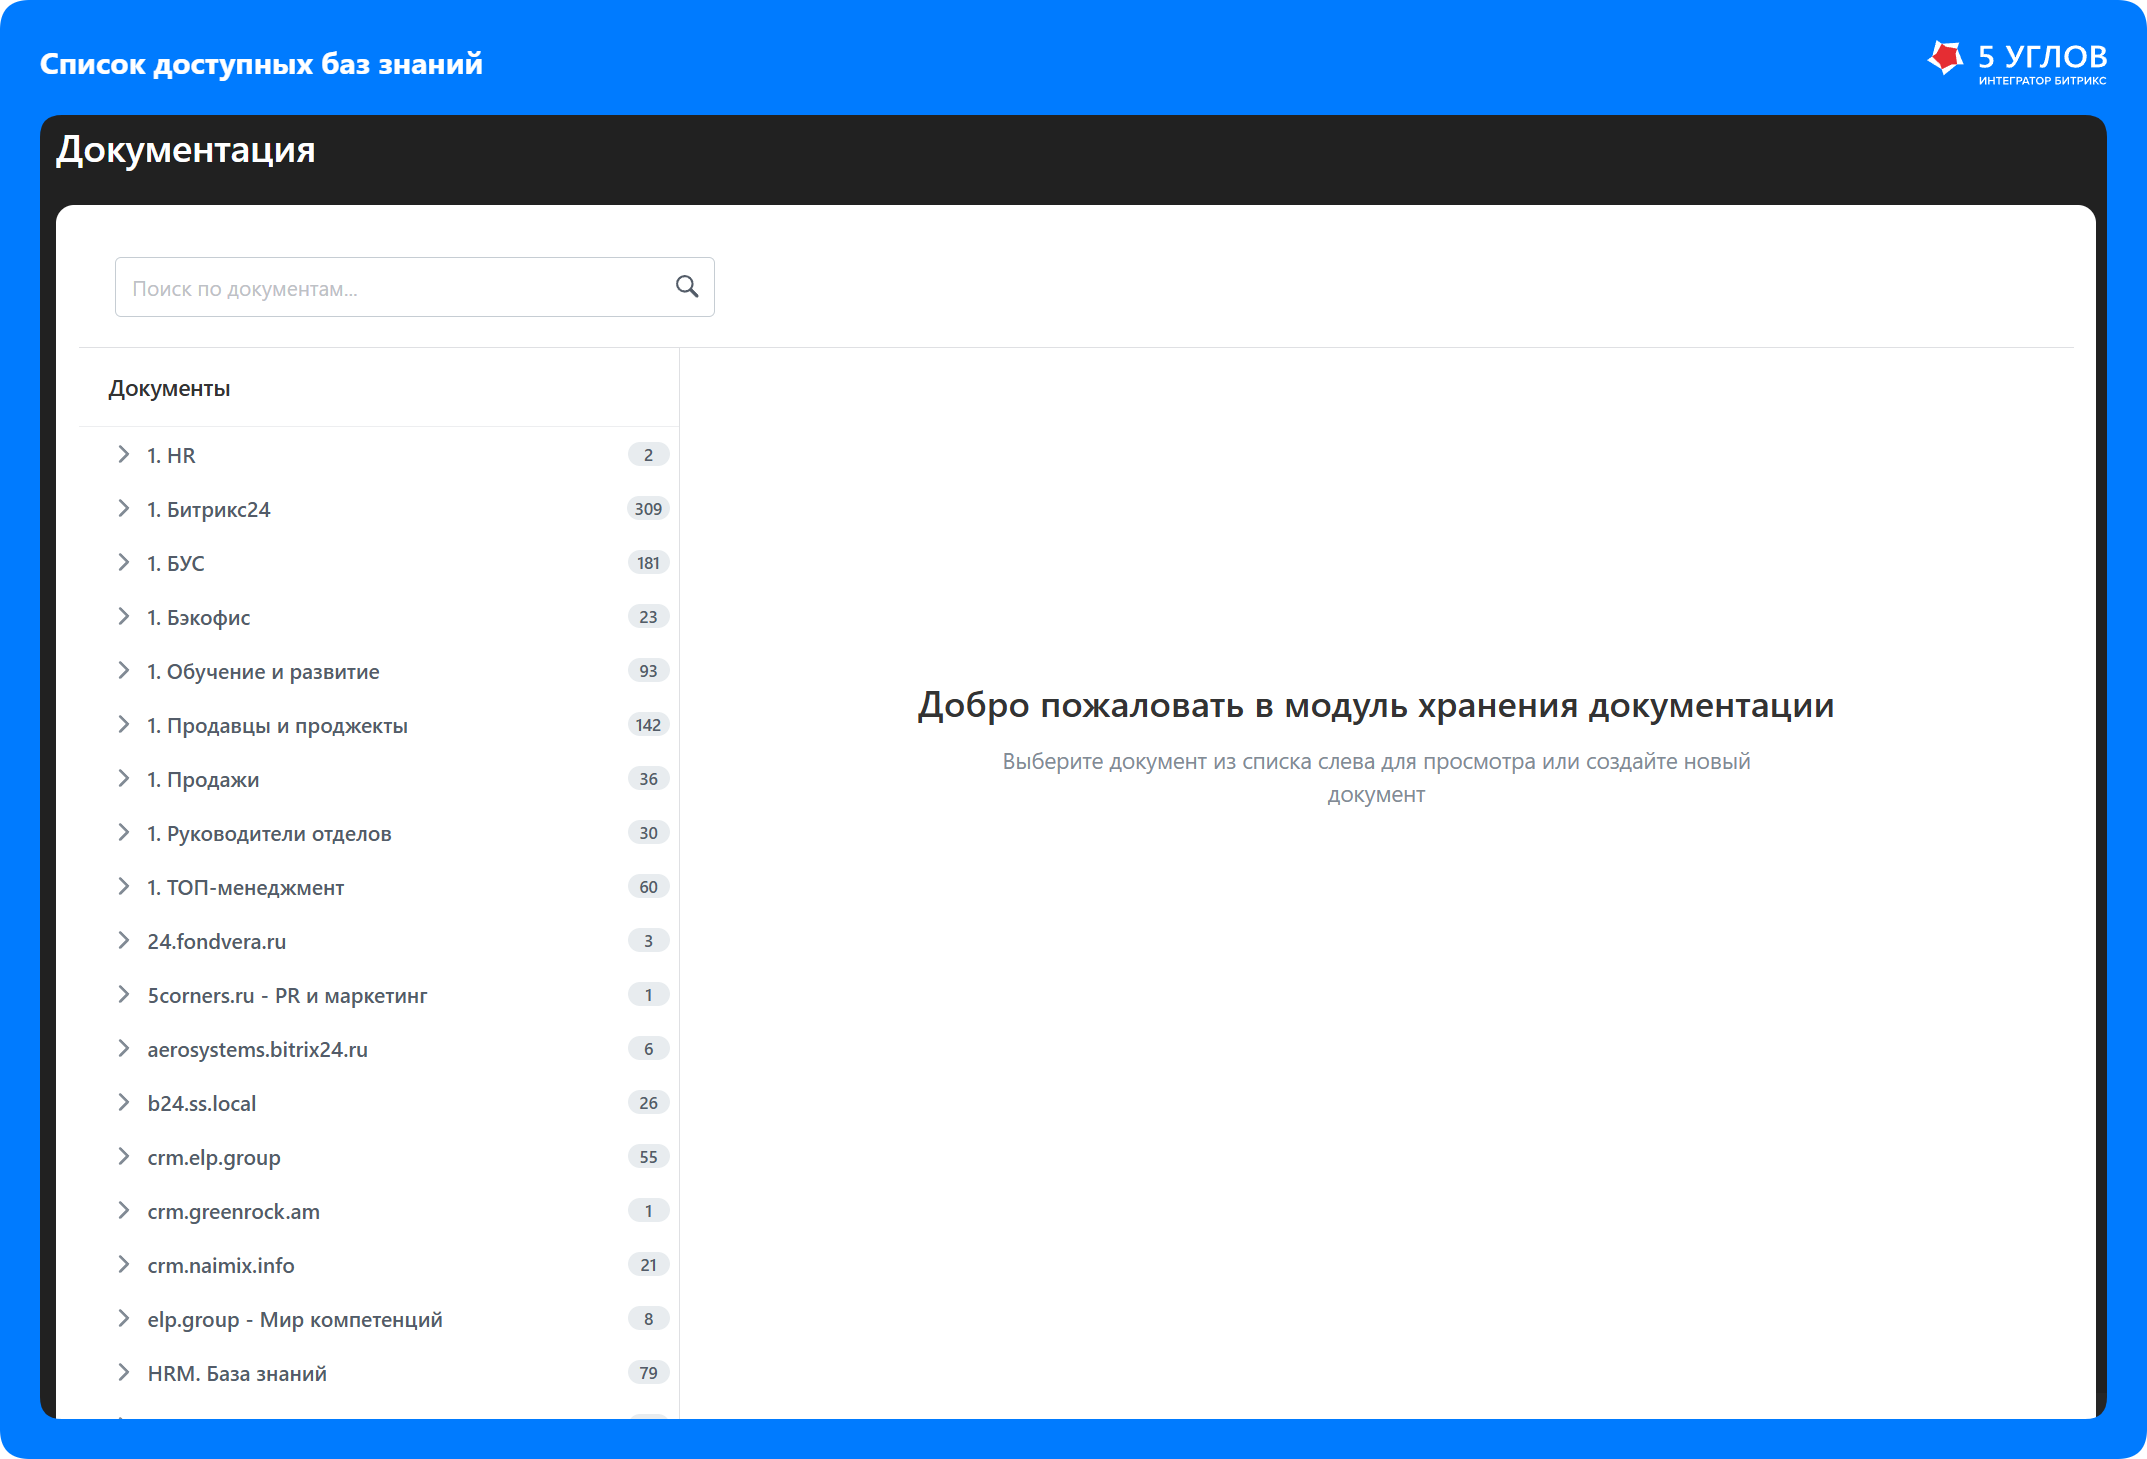
Task: Select the crm.naimix.info label
Action: pyautogui.click(x=220, y=1265)
